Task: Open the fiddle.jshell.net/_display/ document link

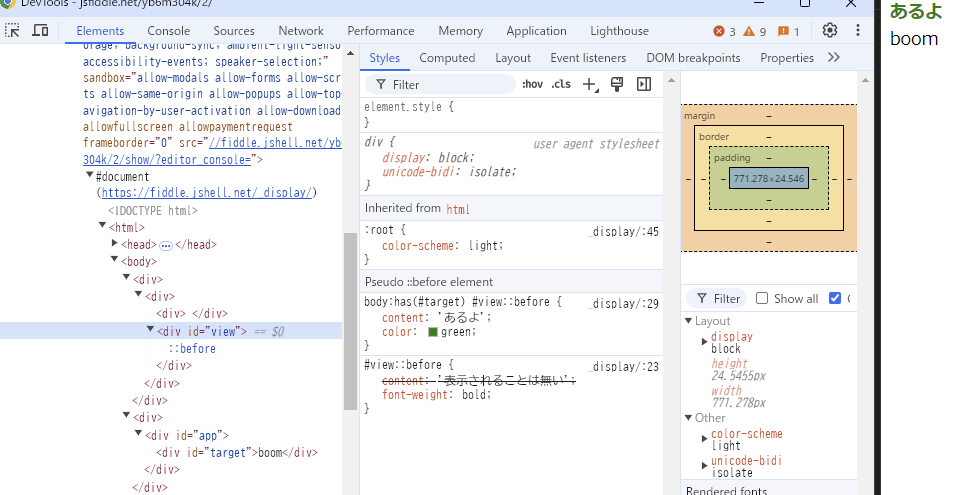Action: coord(207,193)
